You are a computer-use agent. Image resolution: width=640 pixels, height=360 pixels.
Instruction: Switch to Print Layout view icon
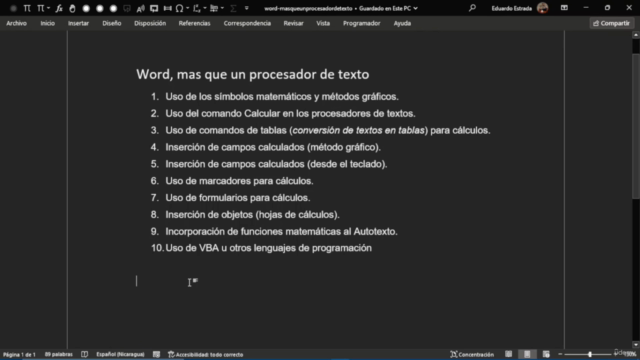coord(527,354)
